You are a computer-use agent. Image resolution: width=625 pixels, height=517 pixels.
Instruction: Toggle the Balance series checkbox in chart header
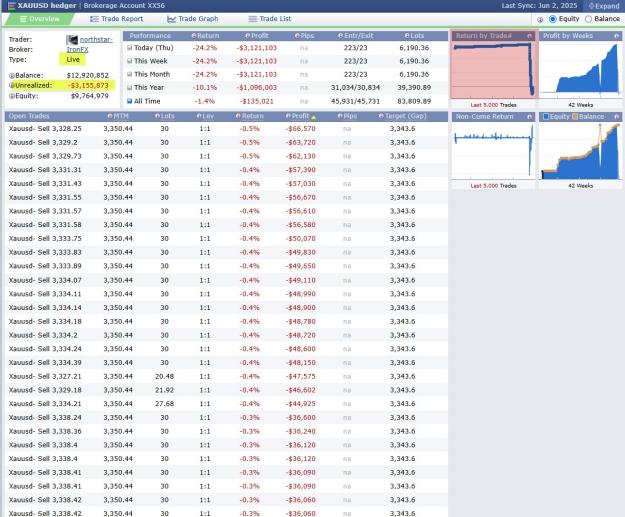click(575, 117)
